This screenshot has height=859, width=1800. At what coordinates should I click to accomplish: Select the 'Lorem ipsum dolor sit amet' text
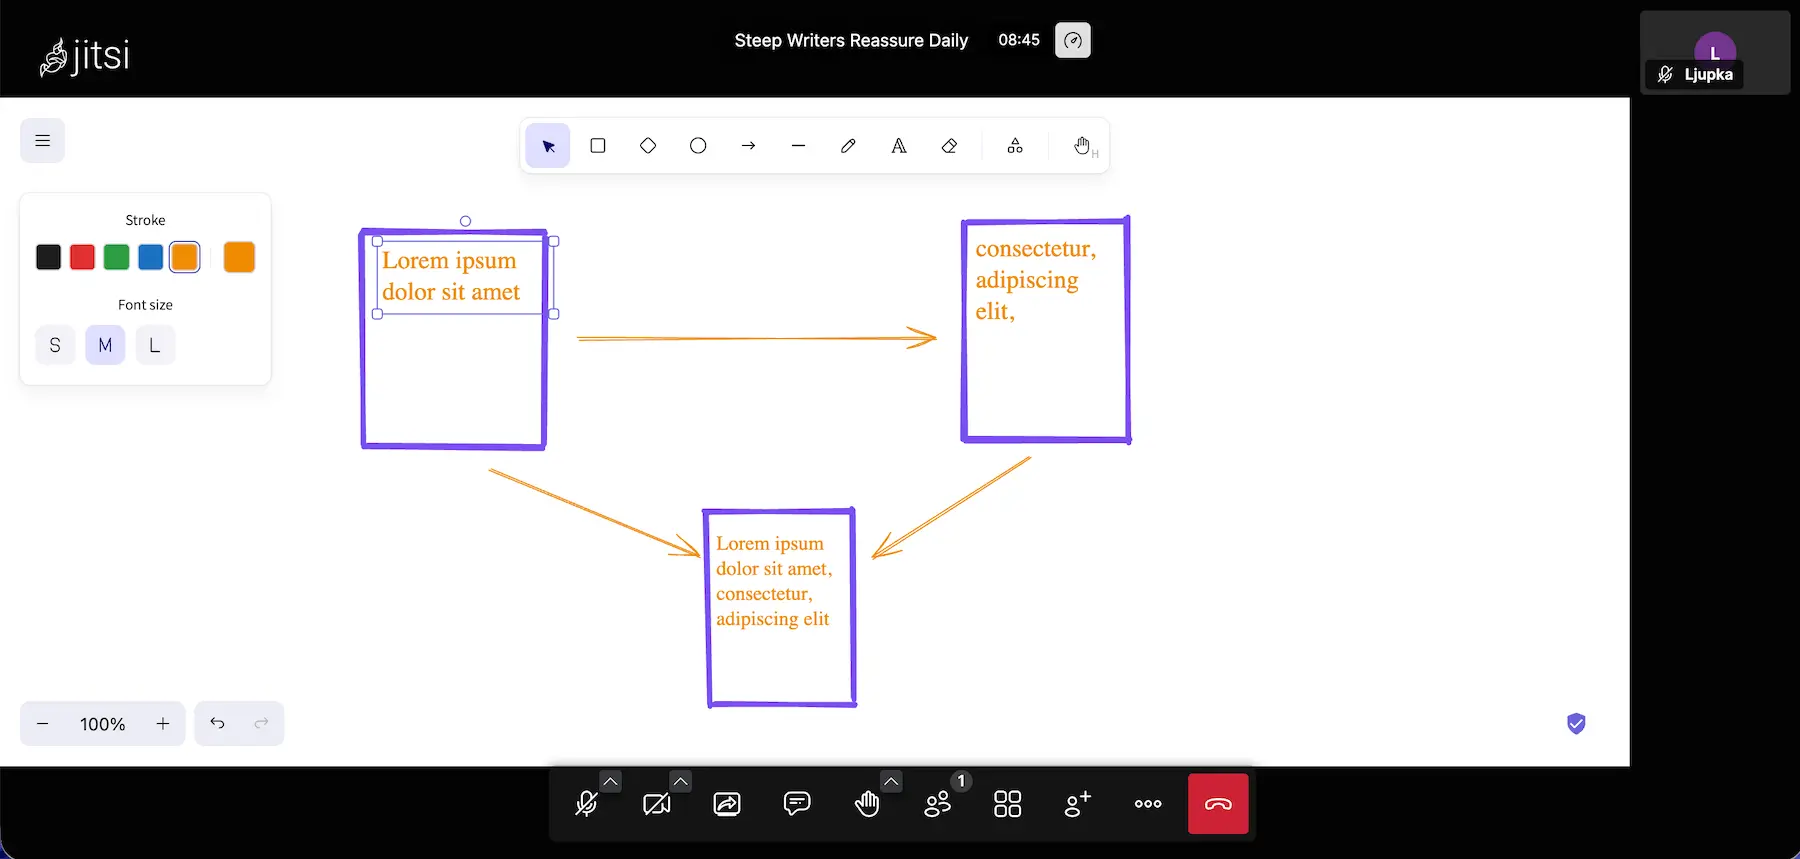(451, 277)
